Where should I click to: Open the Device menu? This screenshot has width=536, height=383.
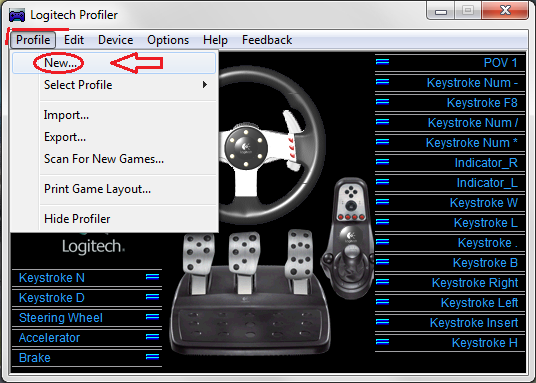tap(116, 40)
